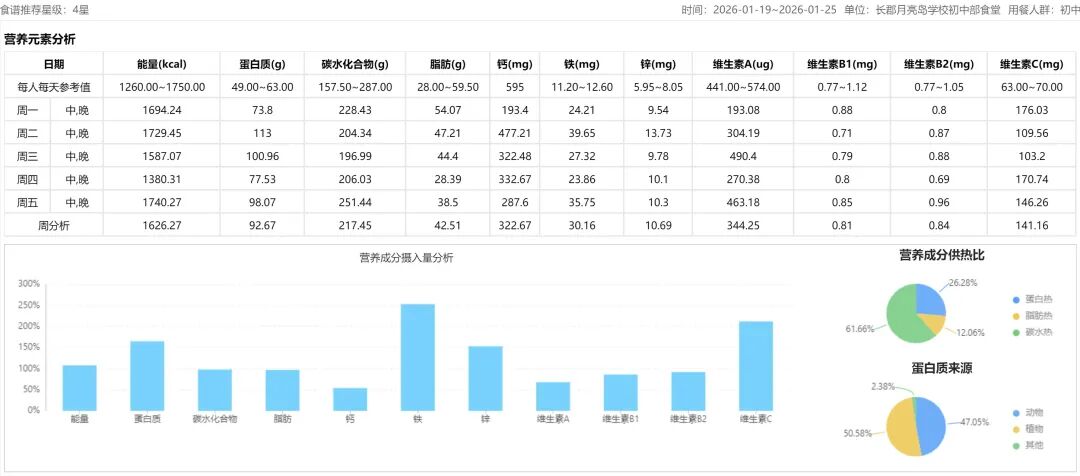
Task: Click the 能量(kcal) column header
Action: click(x=162, y=64)
